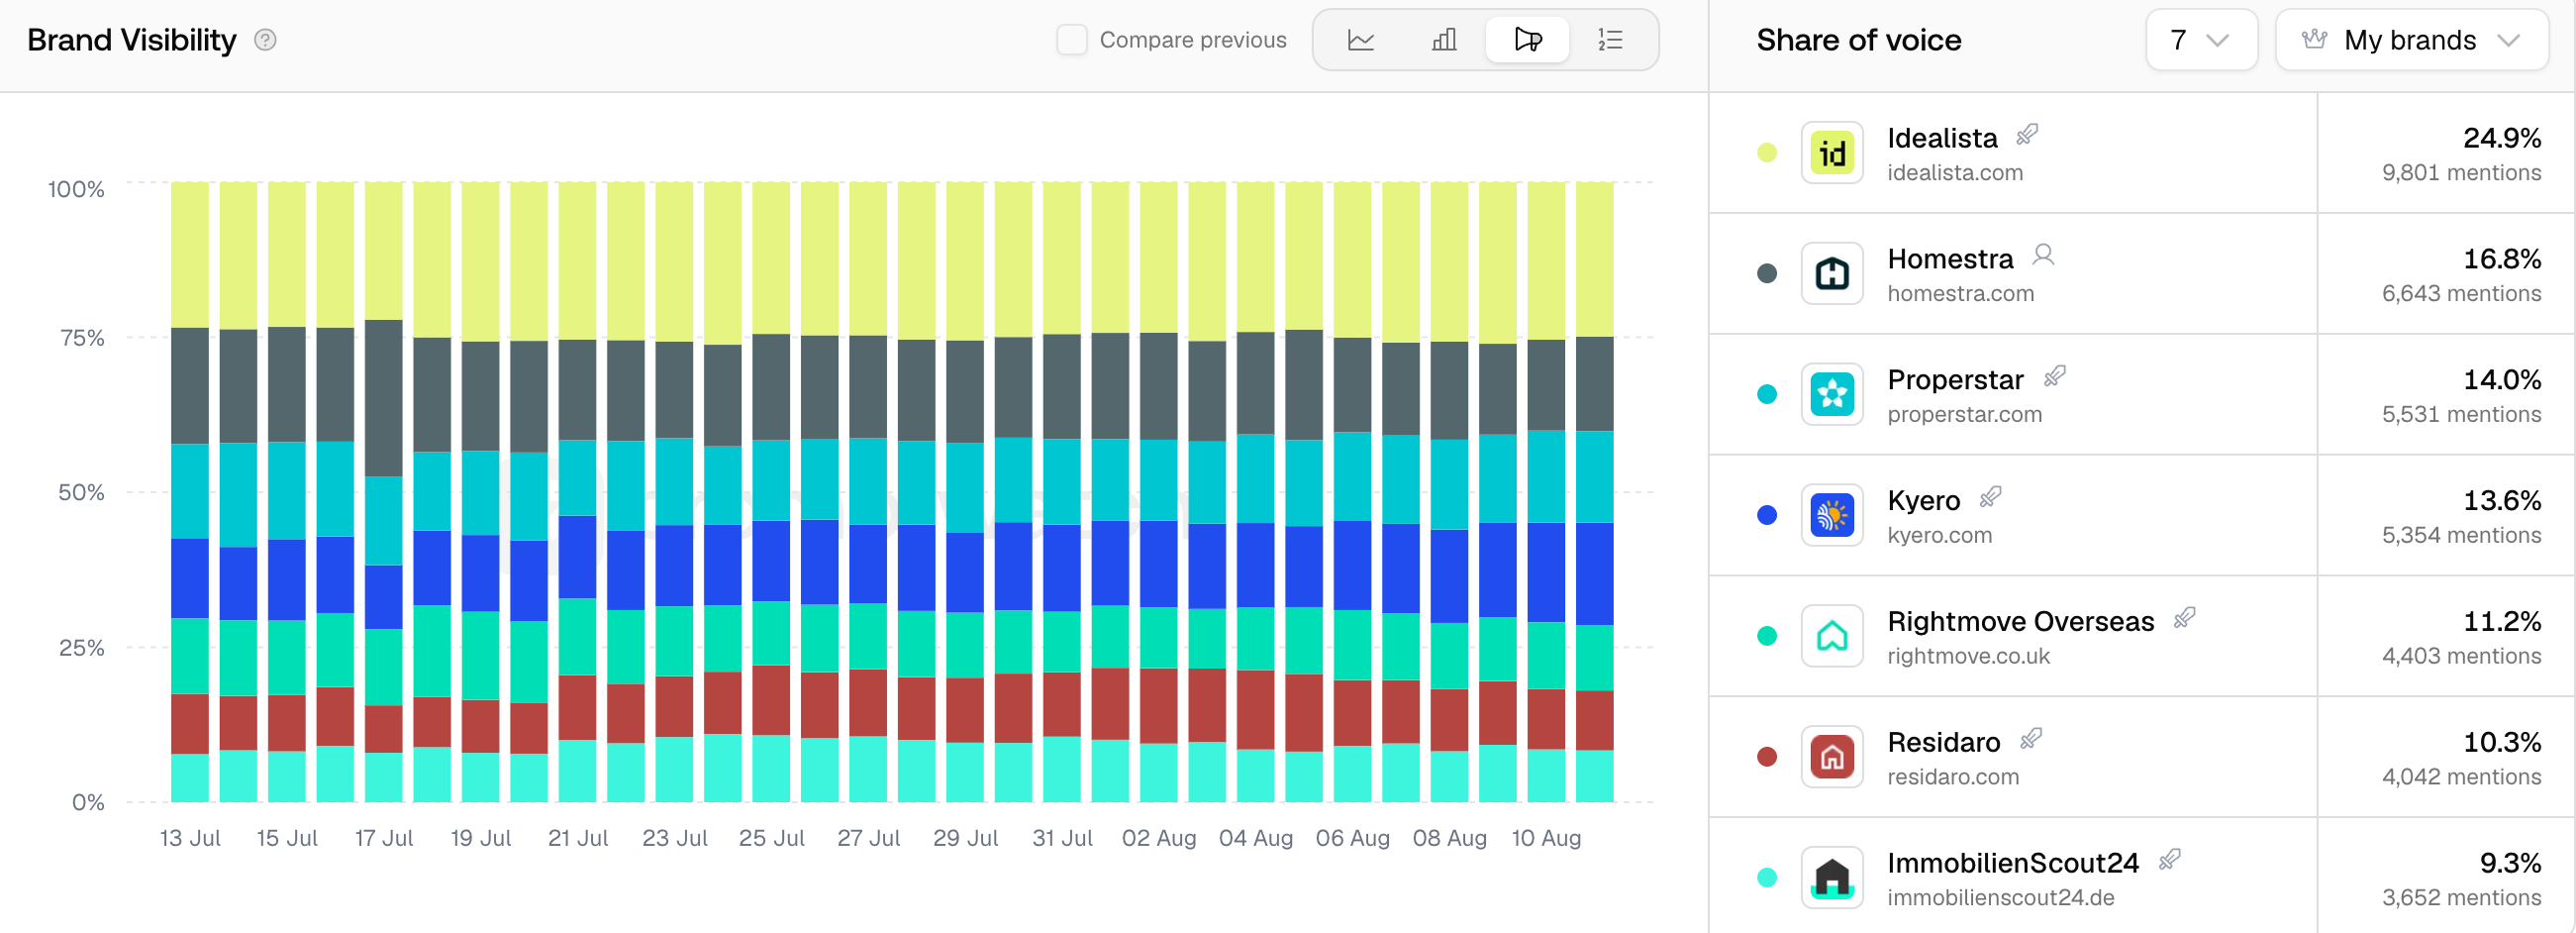This screenshot has width=2576, height=933.
Task: Click the 24.9% share value for Idealista
Action: click(x=2502, y=138)
